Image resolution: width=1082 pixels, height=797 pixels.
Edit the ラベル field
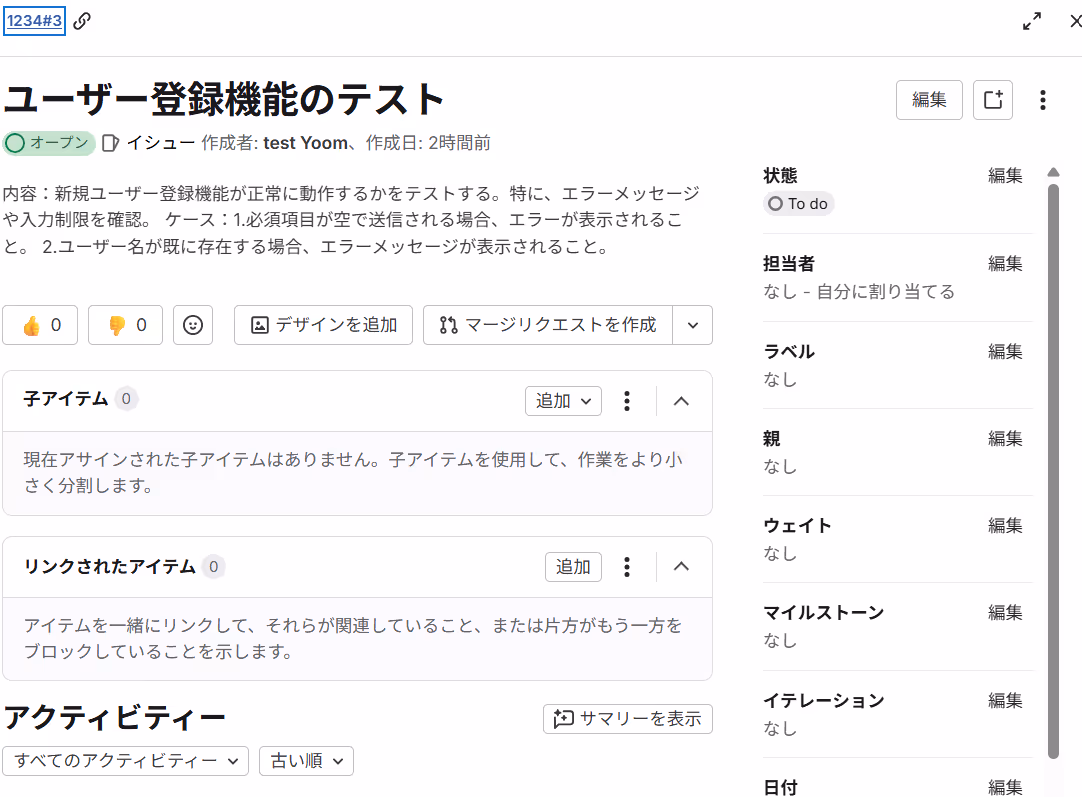(x=1005, y=351)
